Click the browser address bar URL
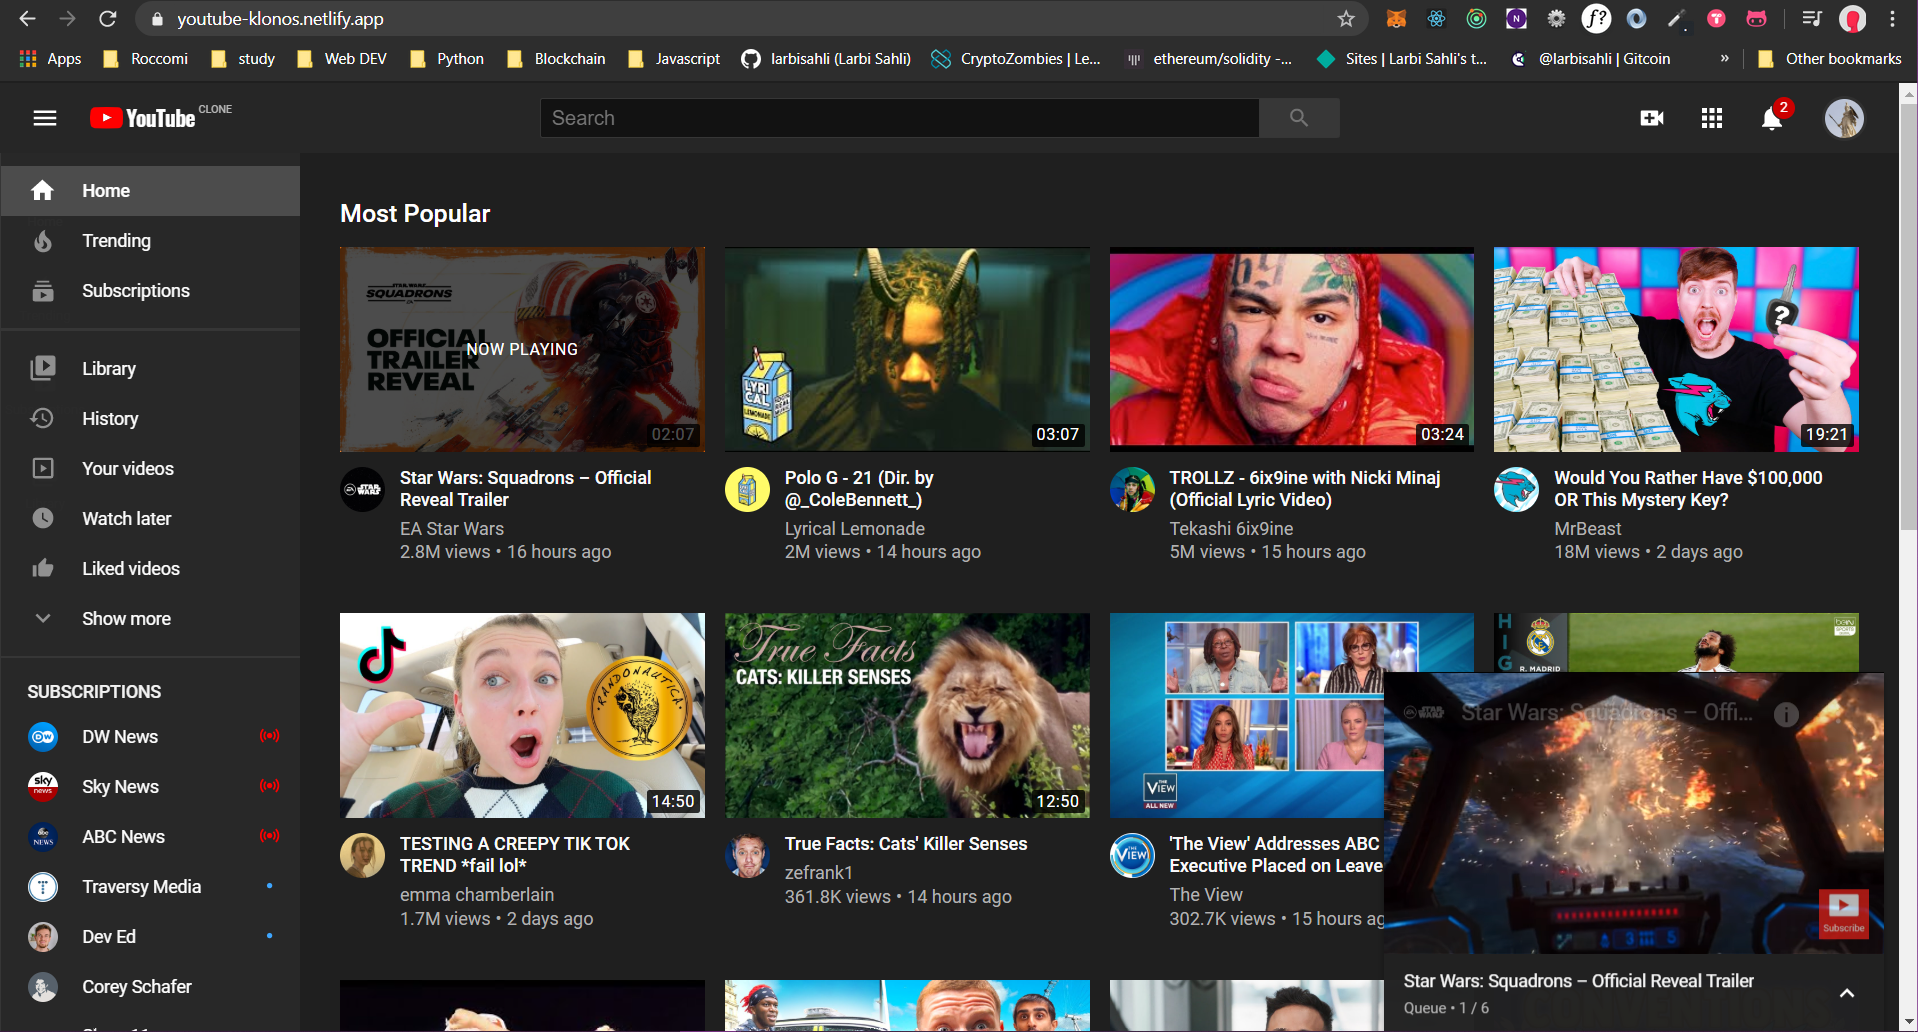This screenshot has height=1032, width=1918. [280, 19]
